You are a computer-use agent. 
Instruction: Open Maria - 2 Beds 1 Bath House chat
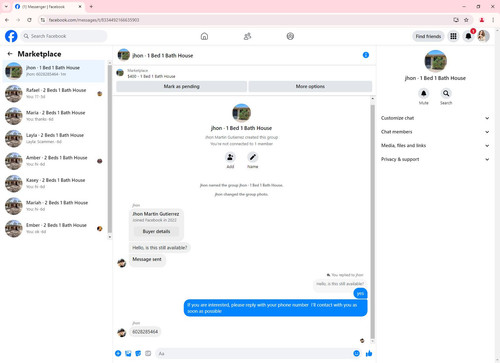pos(54,116)
